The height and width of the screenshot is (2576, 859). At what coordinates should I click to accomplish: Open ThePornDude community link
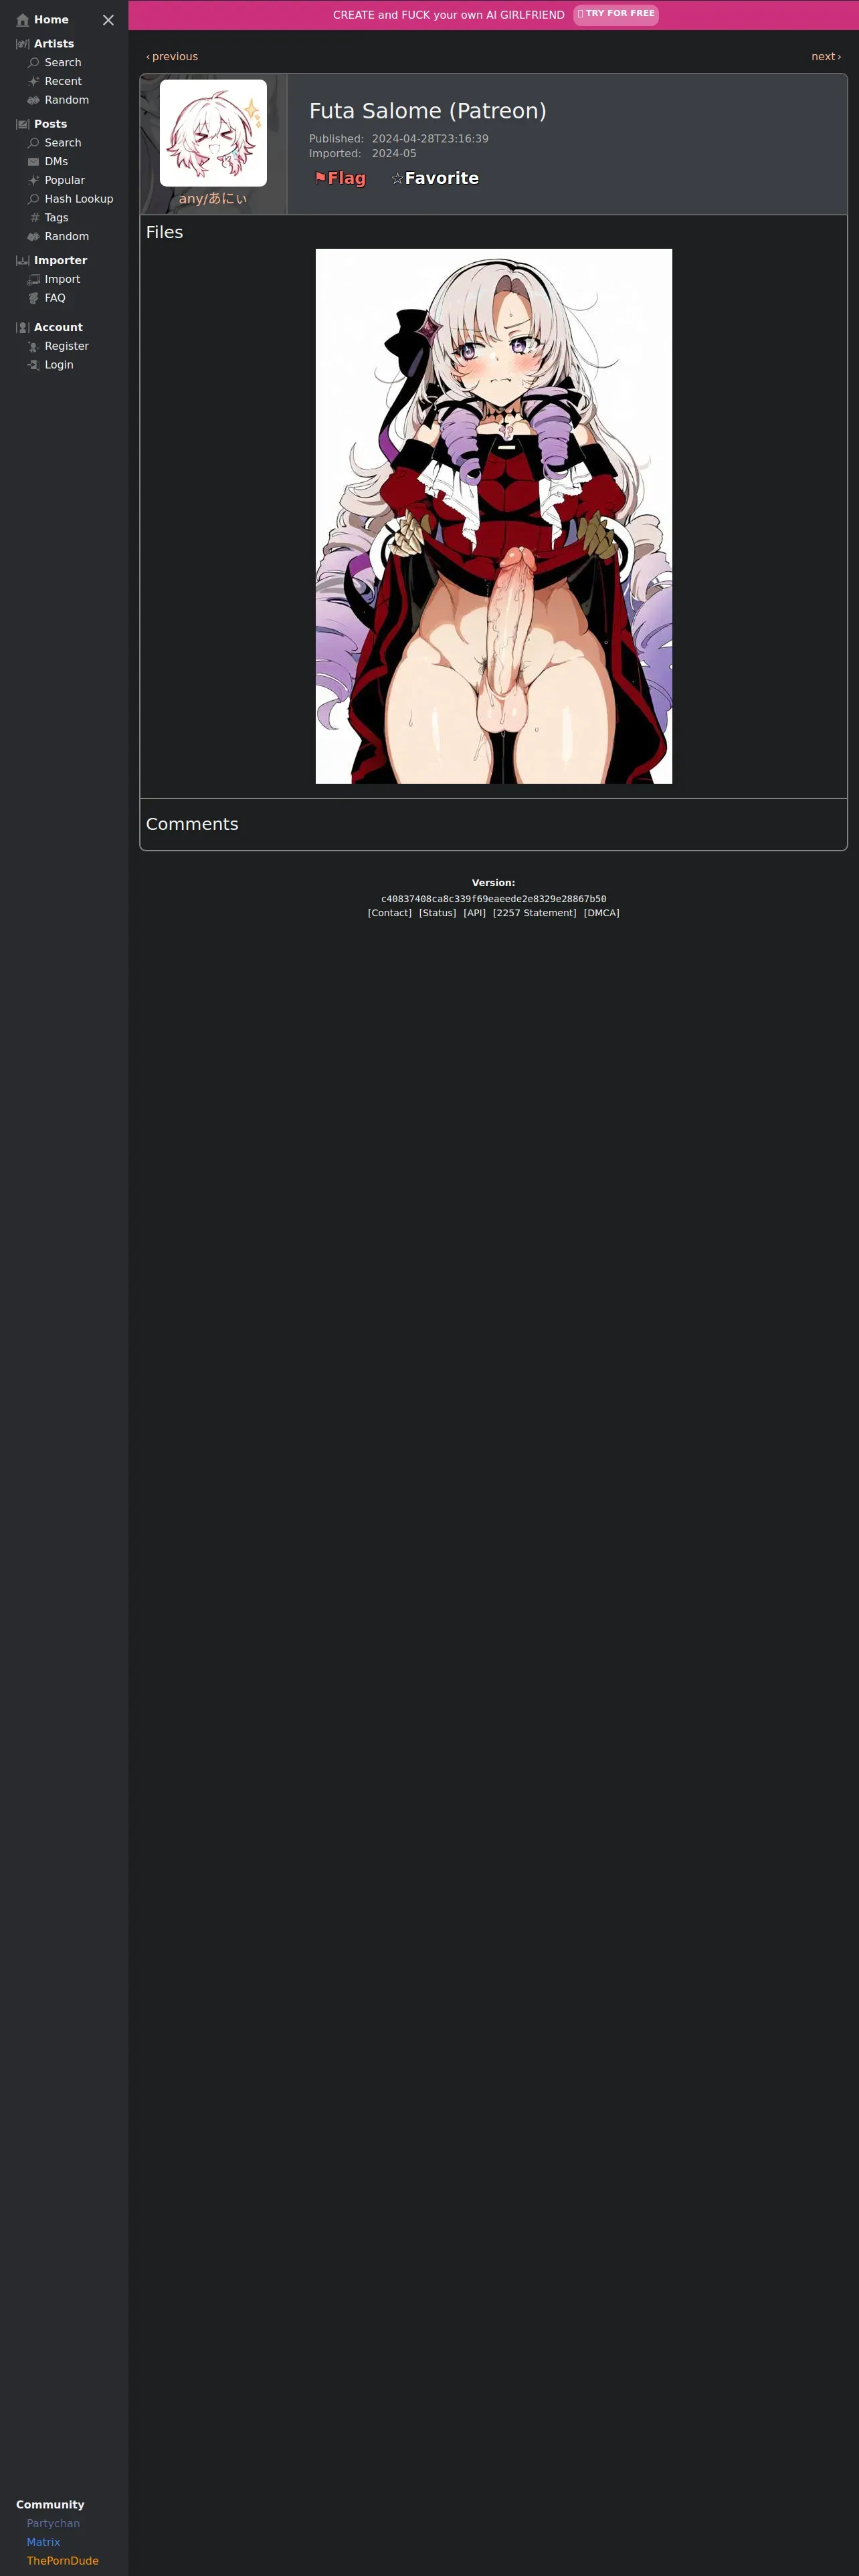[x=63, y=2561]
